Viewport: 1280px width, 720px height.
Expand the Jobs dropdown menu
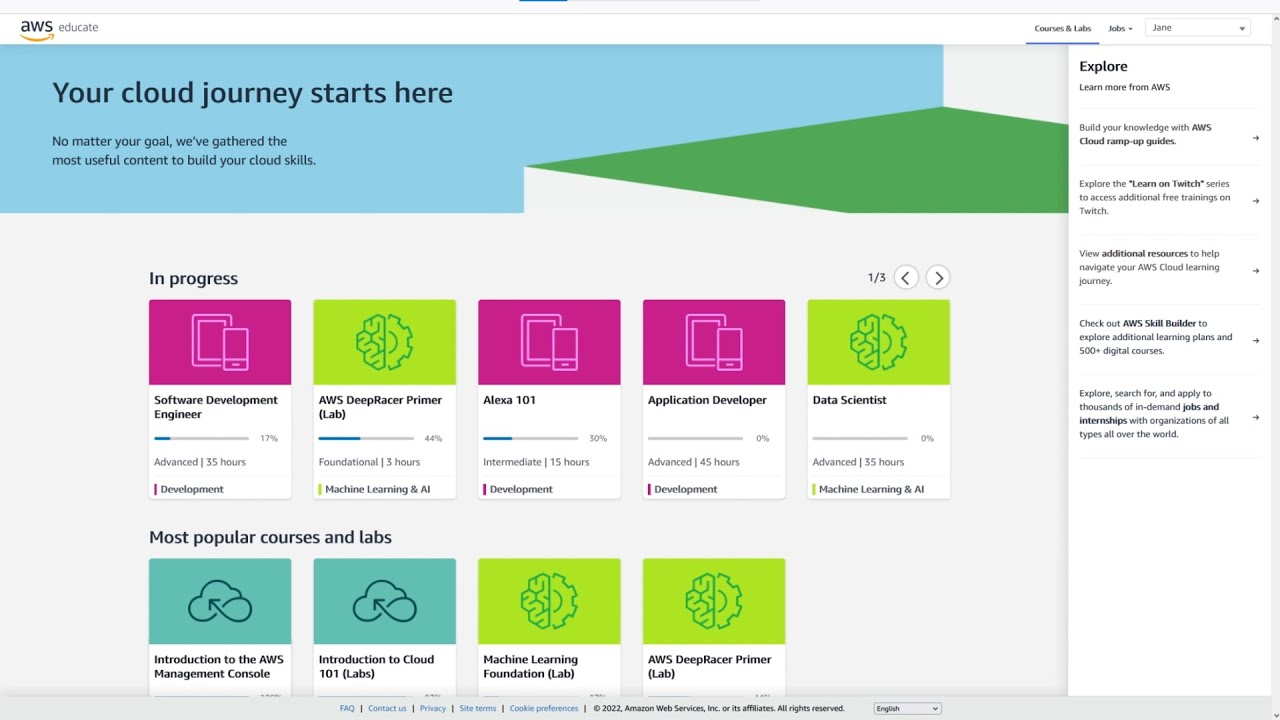tap(1120, 29)
